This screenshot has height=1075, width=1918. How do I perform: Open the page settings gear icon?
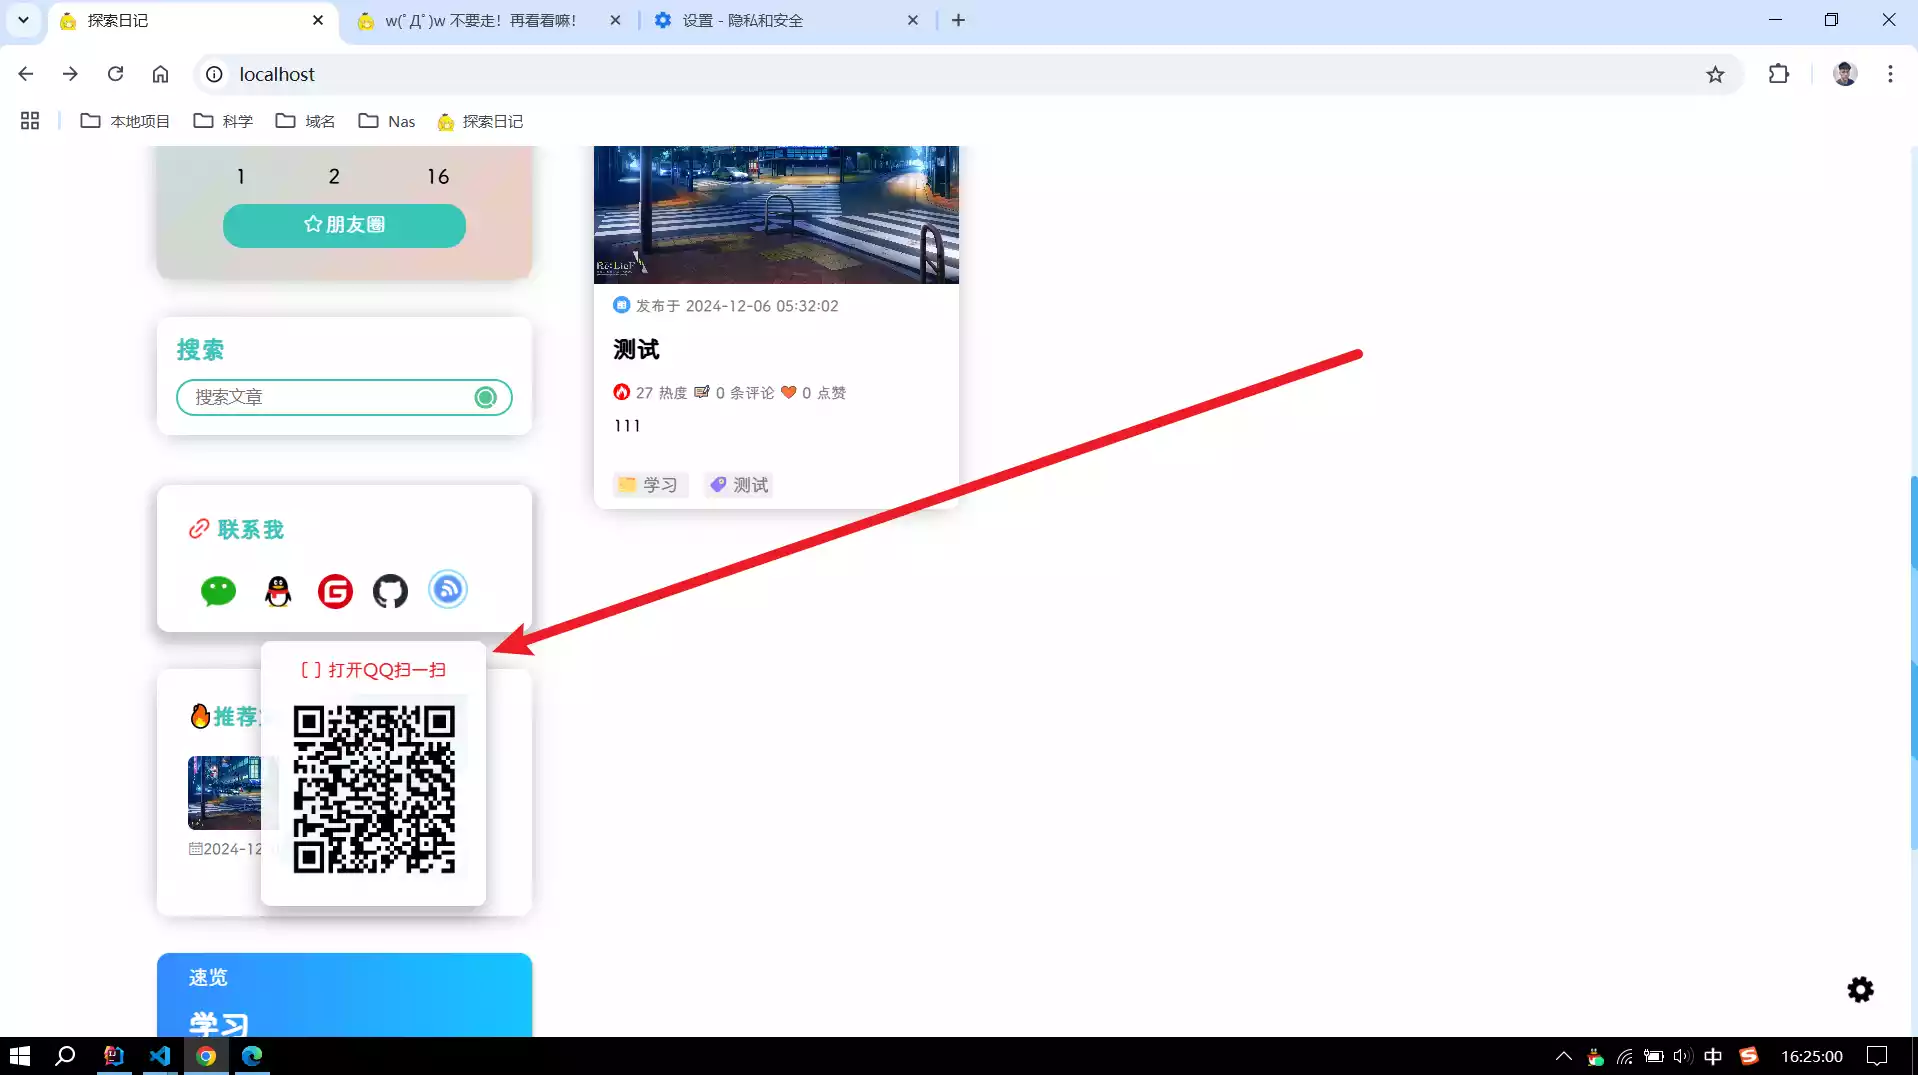point(1860,990)
